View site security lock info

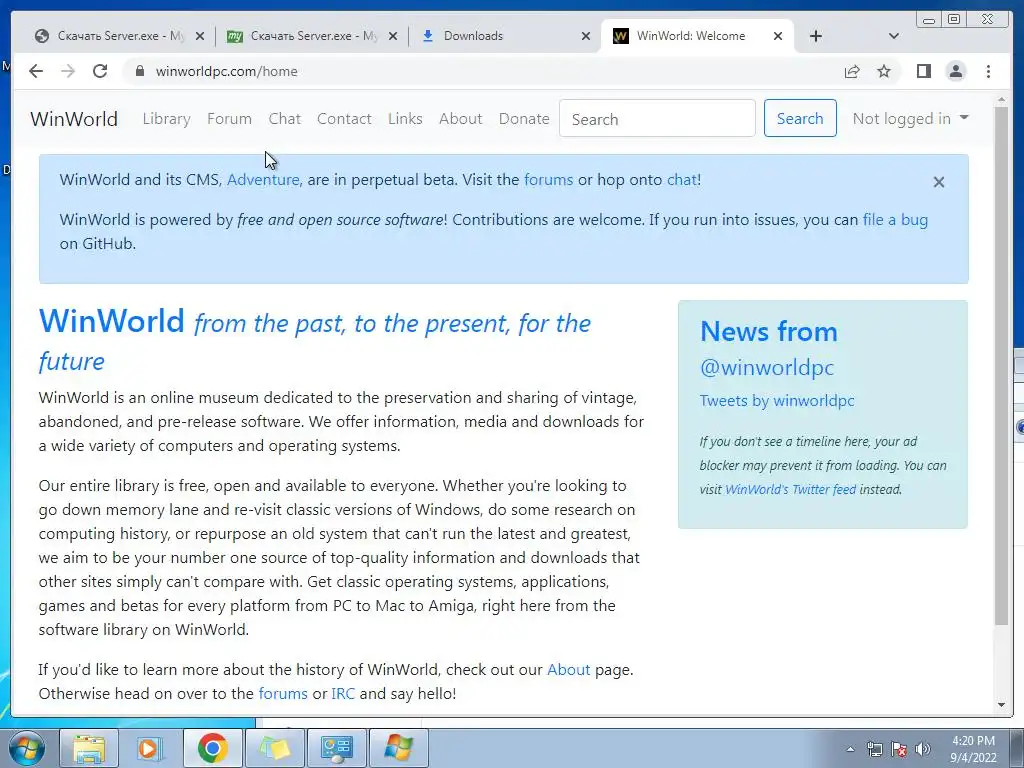coord(139,71)
